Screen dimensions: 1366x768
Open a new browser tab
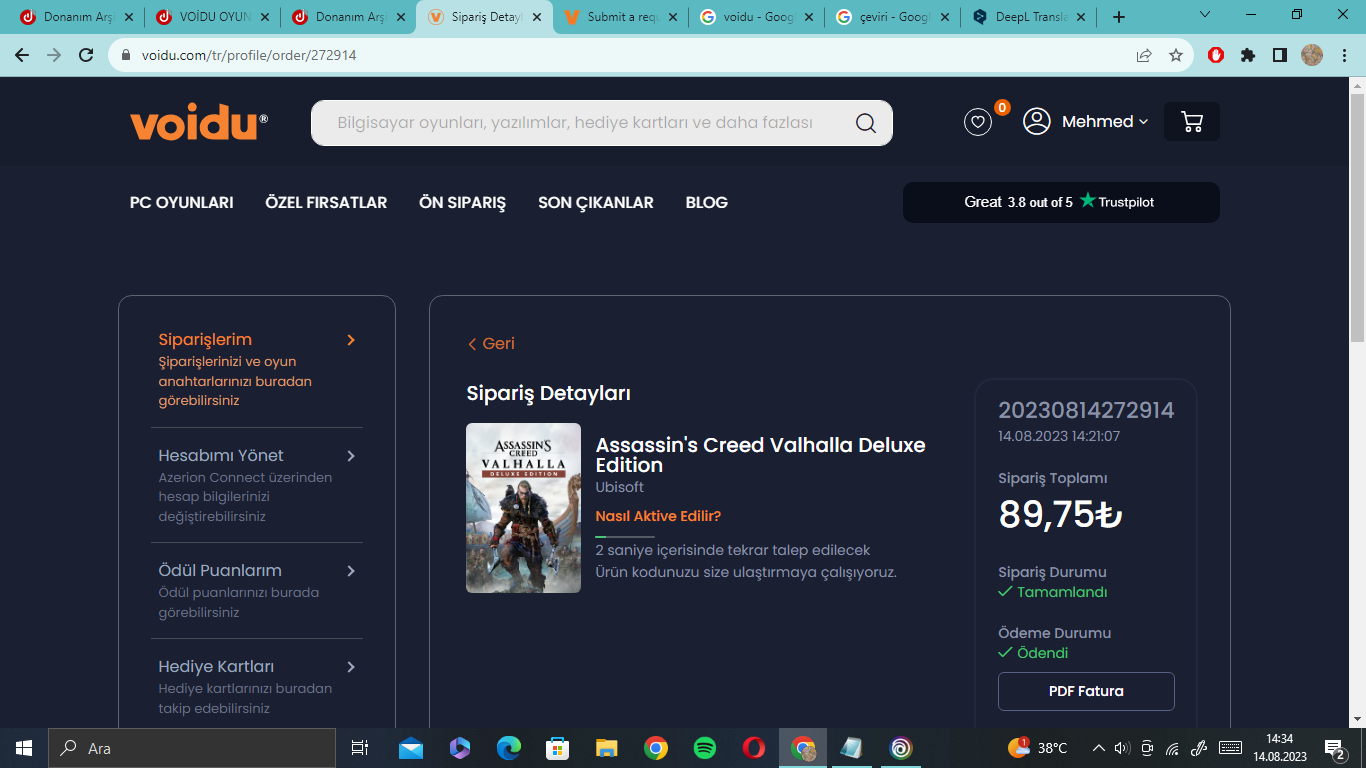1119,17
